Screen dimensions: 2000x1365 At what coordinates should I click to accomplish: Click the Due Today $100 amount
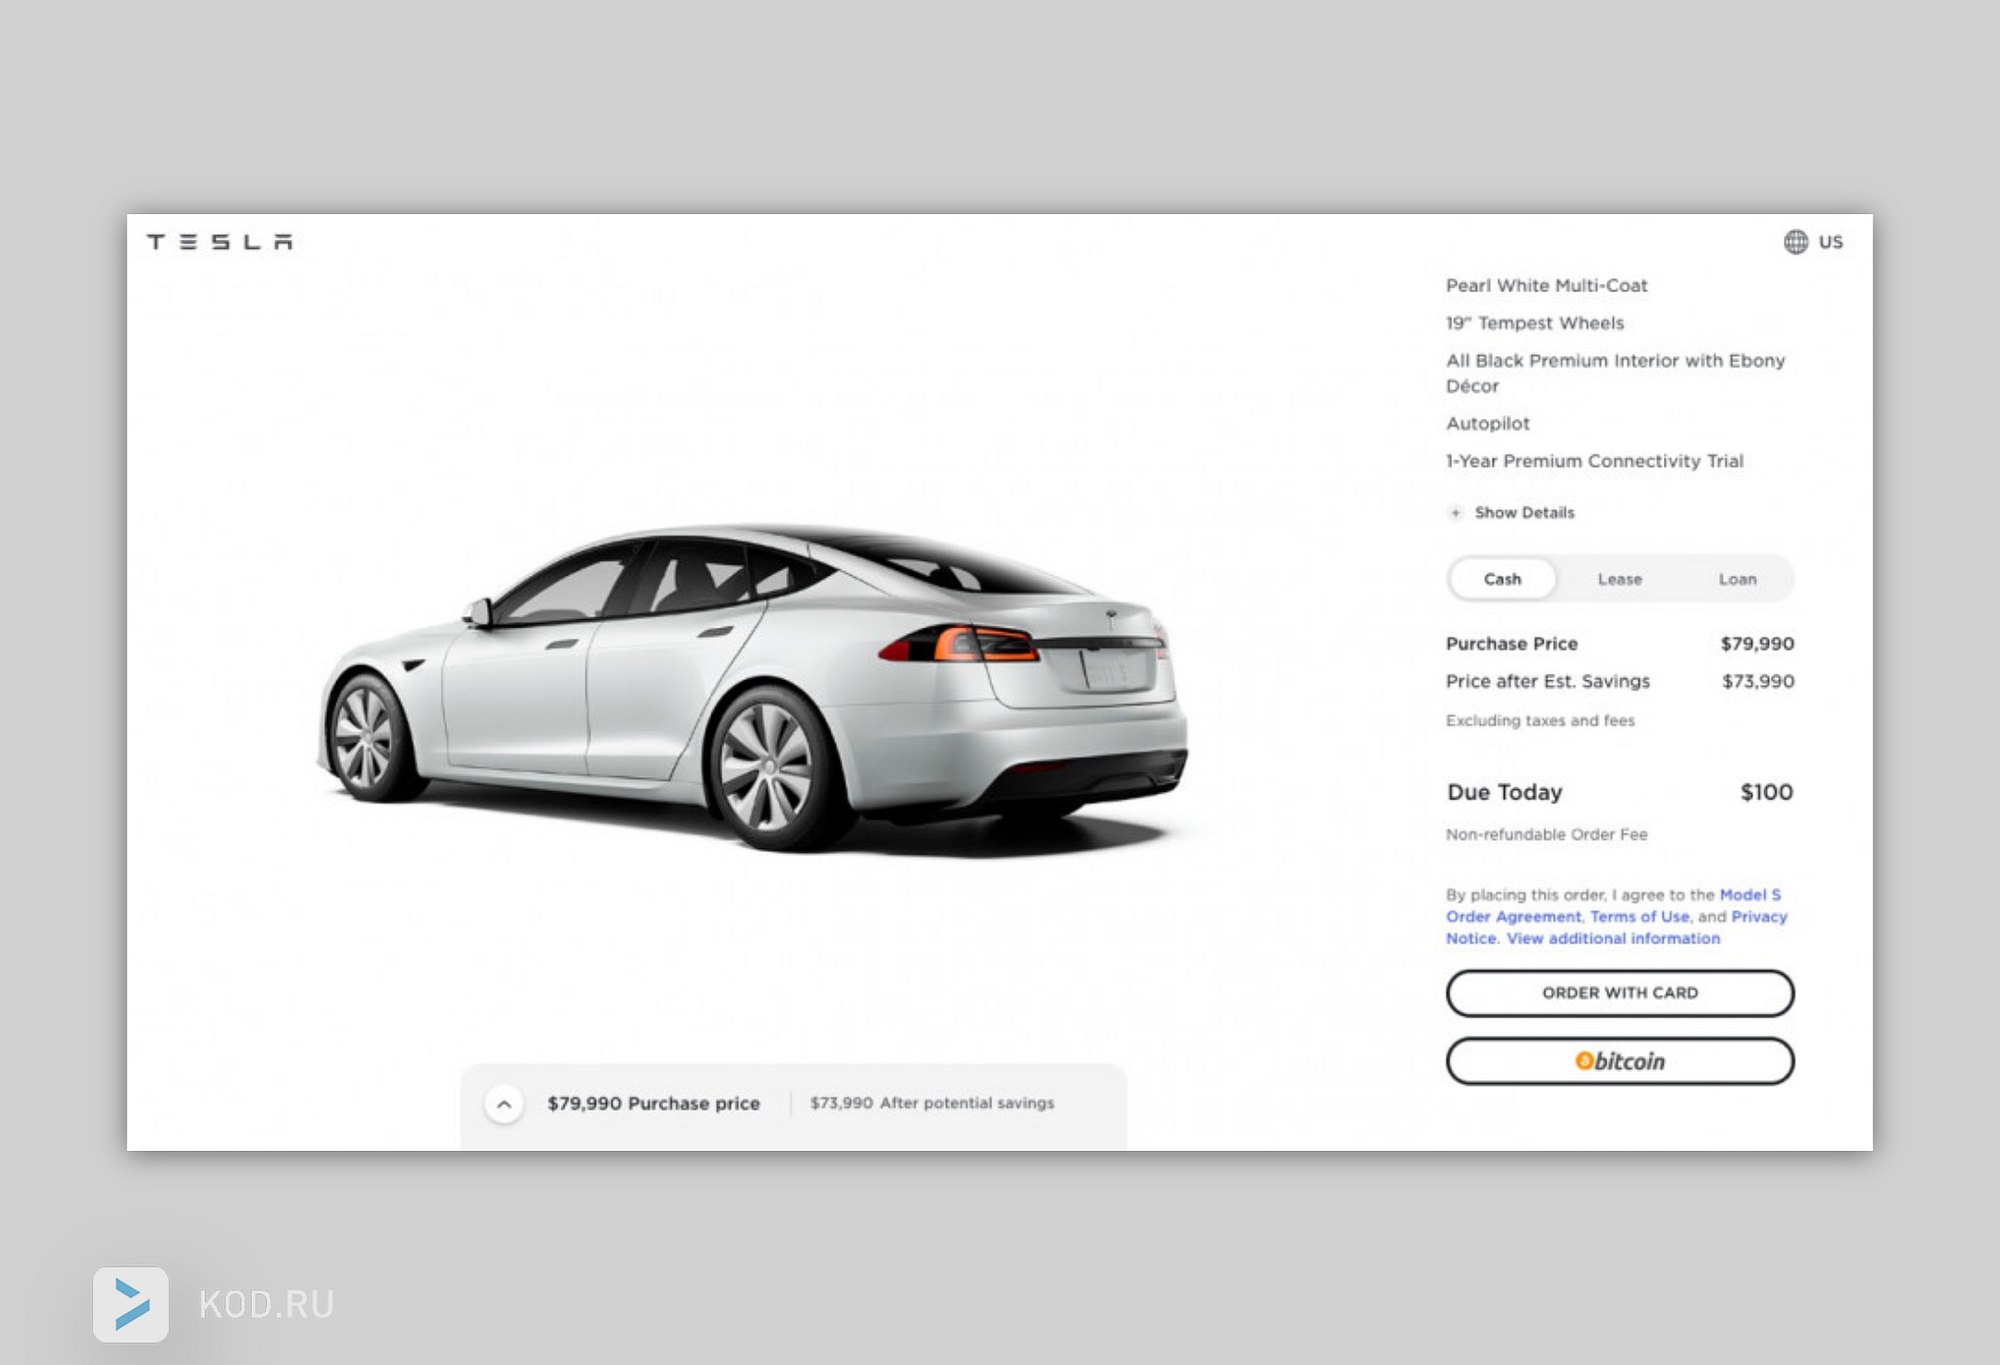point(1767,792)
